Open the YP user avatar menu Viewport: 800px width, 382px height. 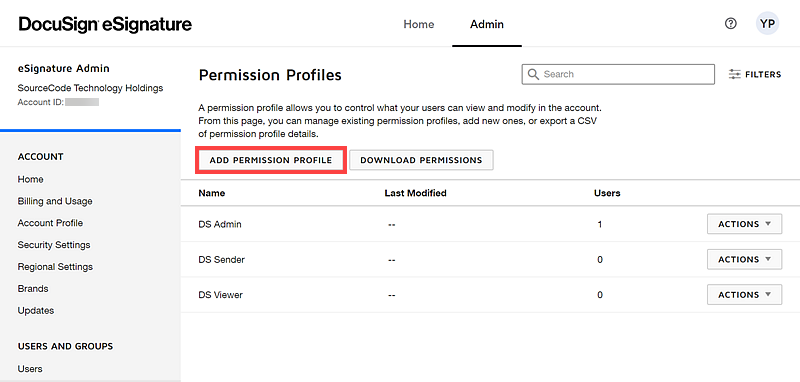pyautogui.click(x=767, y=24)
